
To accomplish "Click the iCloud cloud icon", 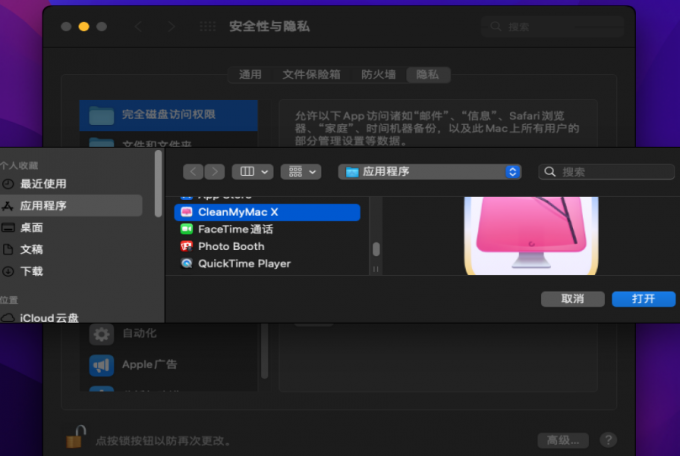I will (7, 318).
